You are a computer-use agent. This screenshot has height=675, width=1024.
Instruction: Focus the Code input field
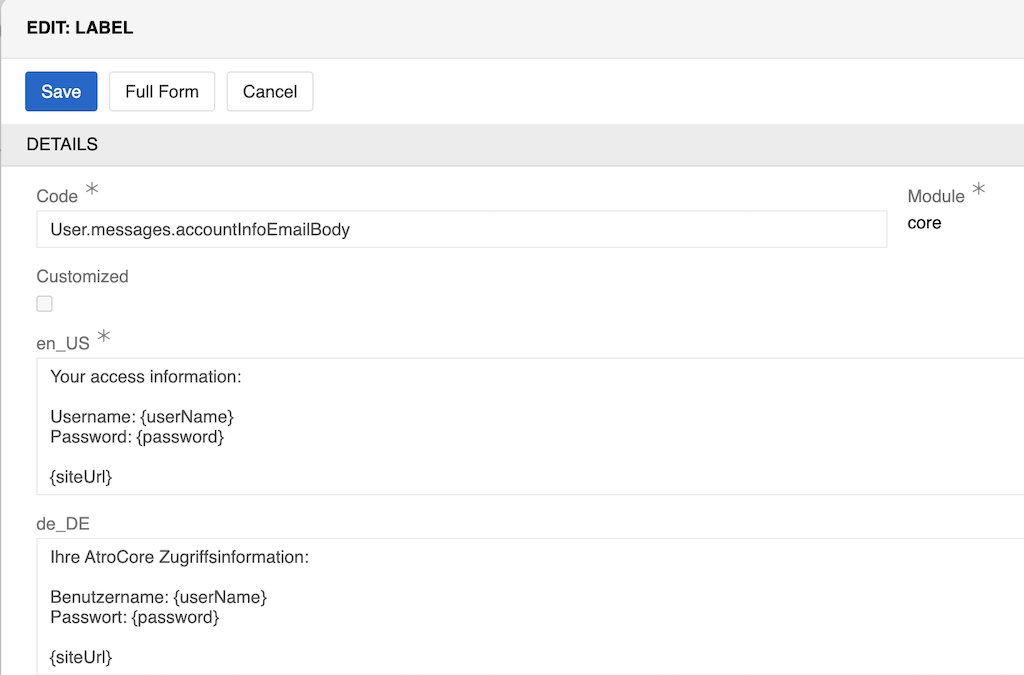460,229
